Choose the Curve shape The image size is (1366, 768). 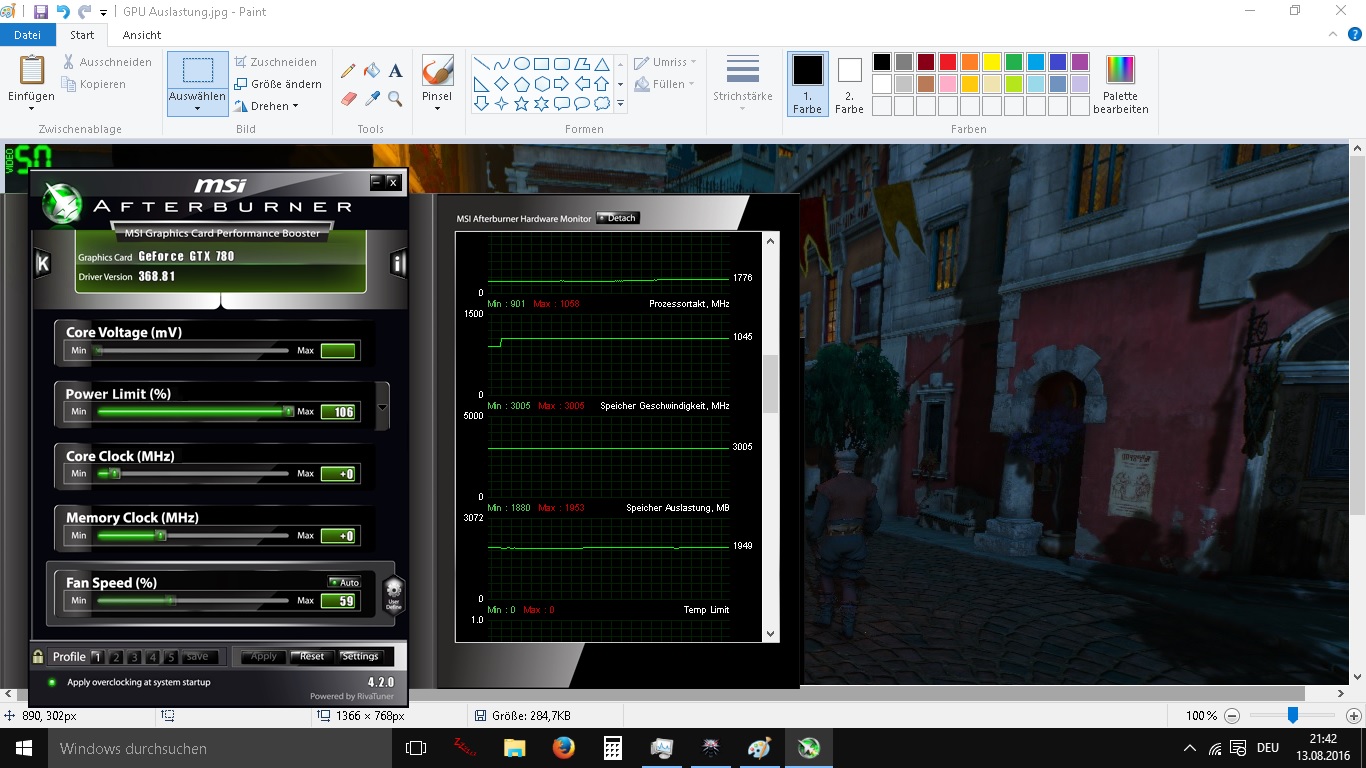pos(501,64)
